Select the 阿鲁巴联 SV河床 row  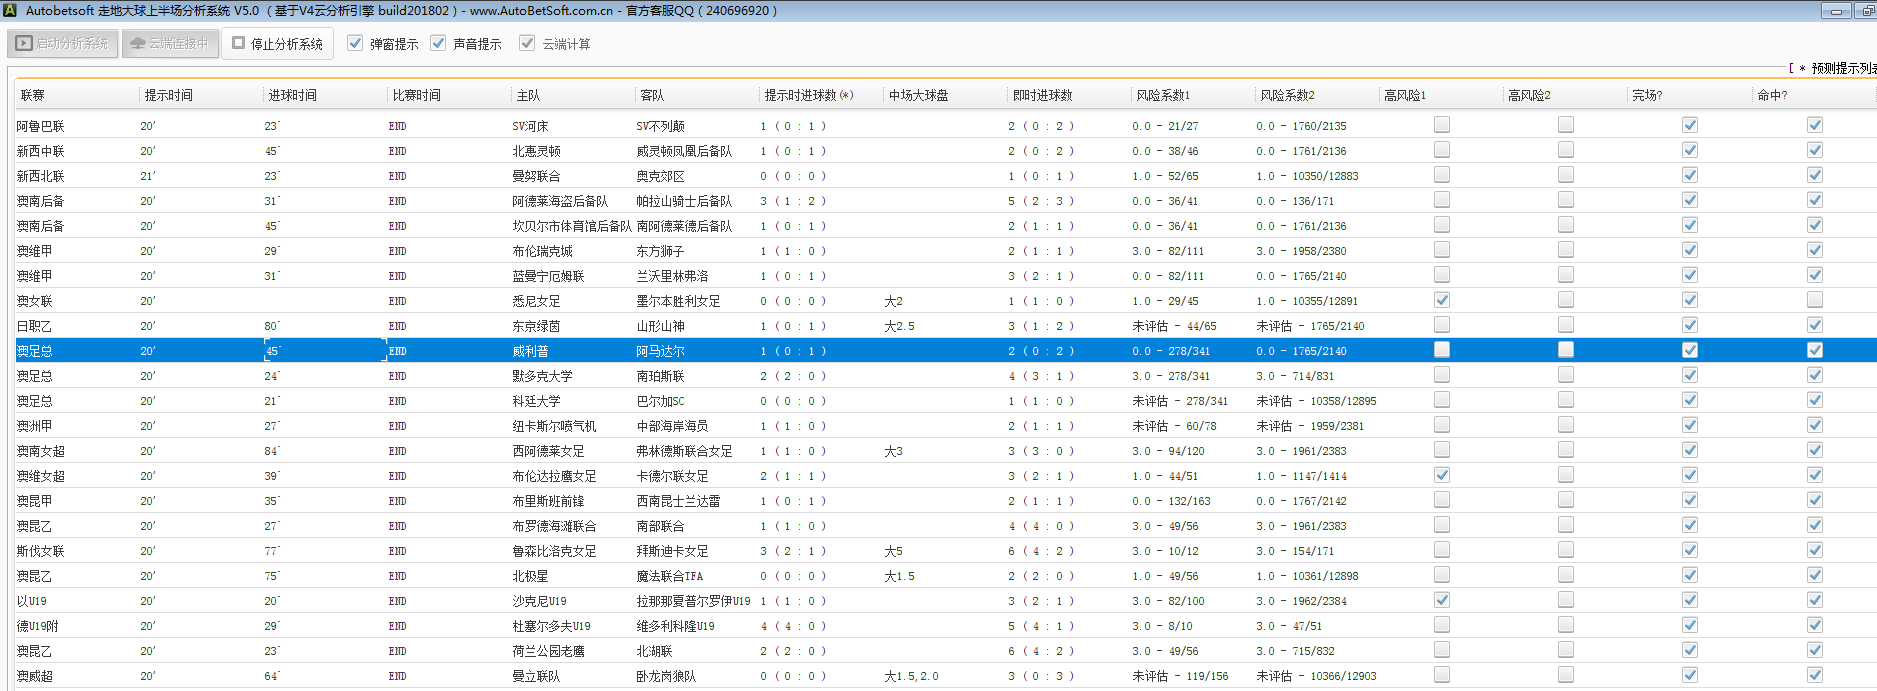[530, 126]
